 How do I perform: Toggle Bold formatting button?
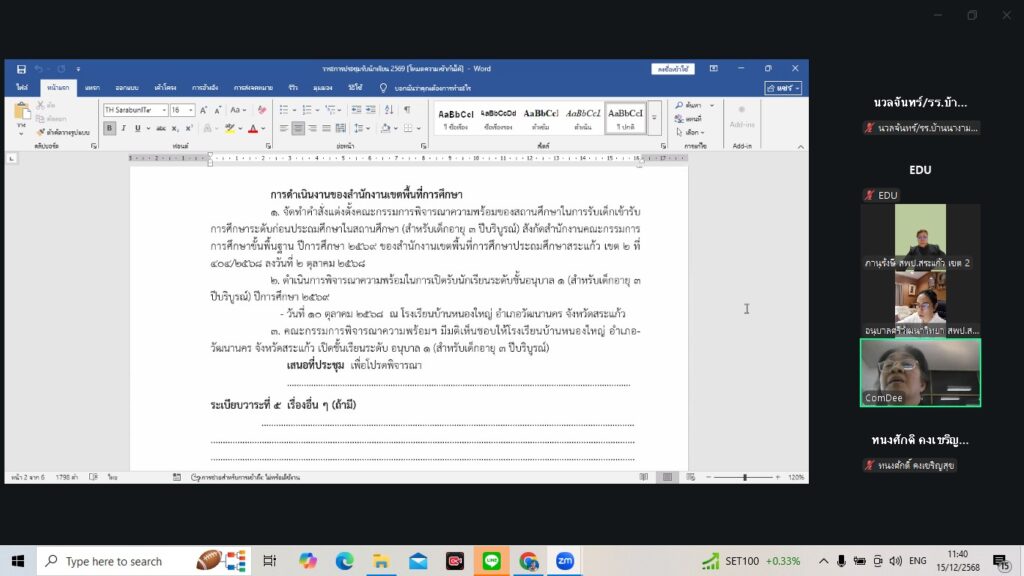[x=111, y=129]
